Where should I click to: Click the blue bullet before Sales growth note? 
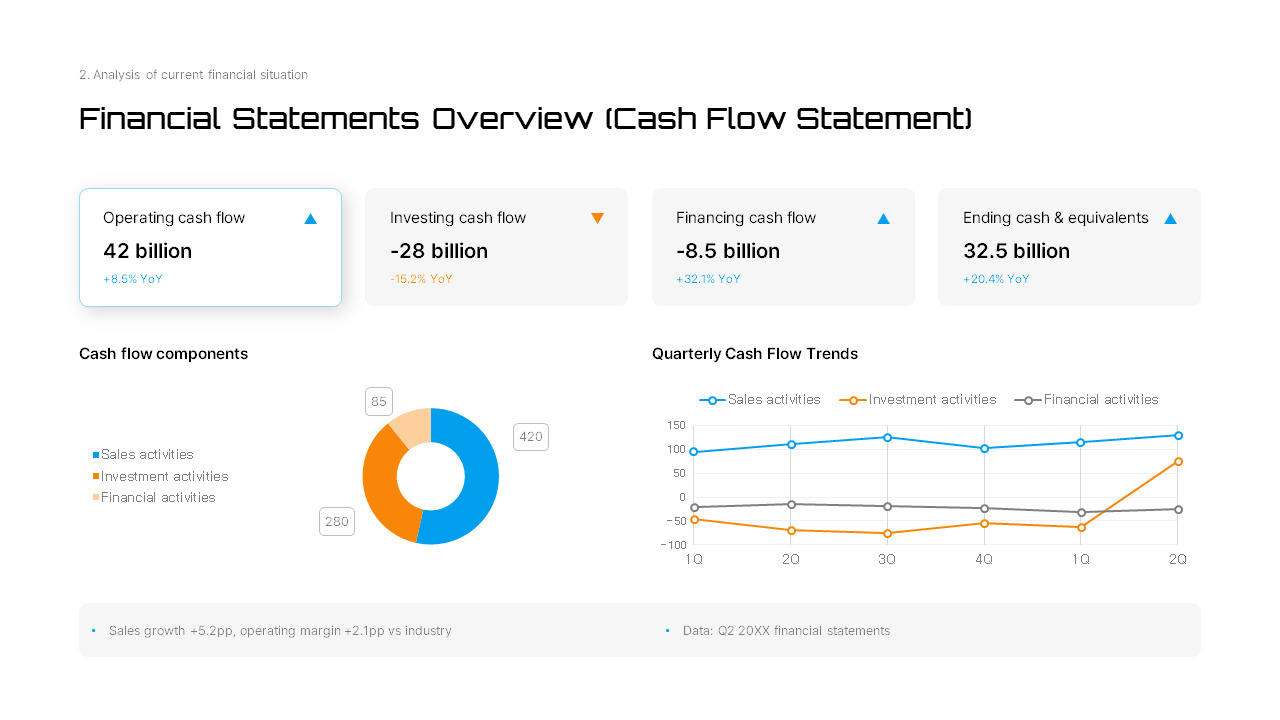pyautogui.click(x=94, y=630)
